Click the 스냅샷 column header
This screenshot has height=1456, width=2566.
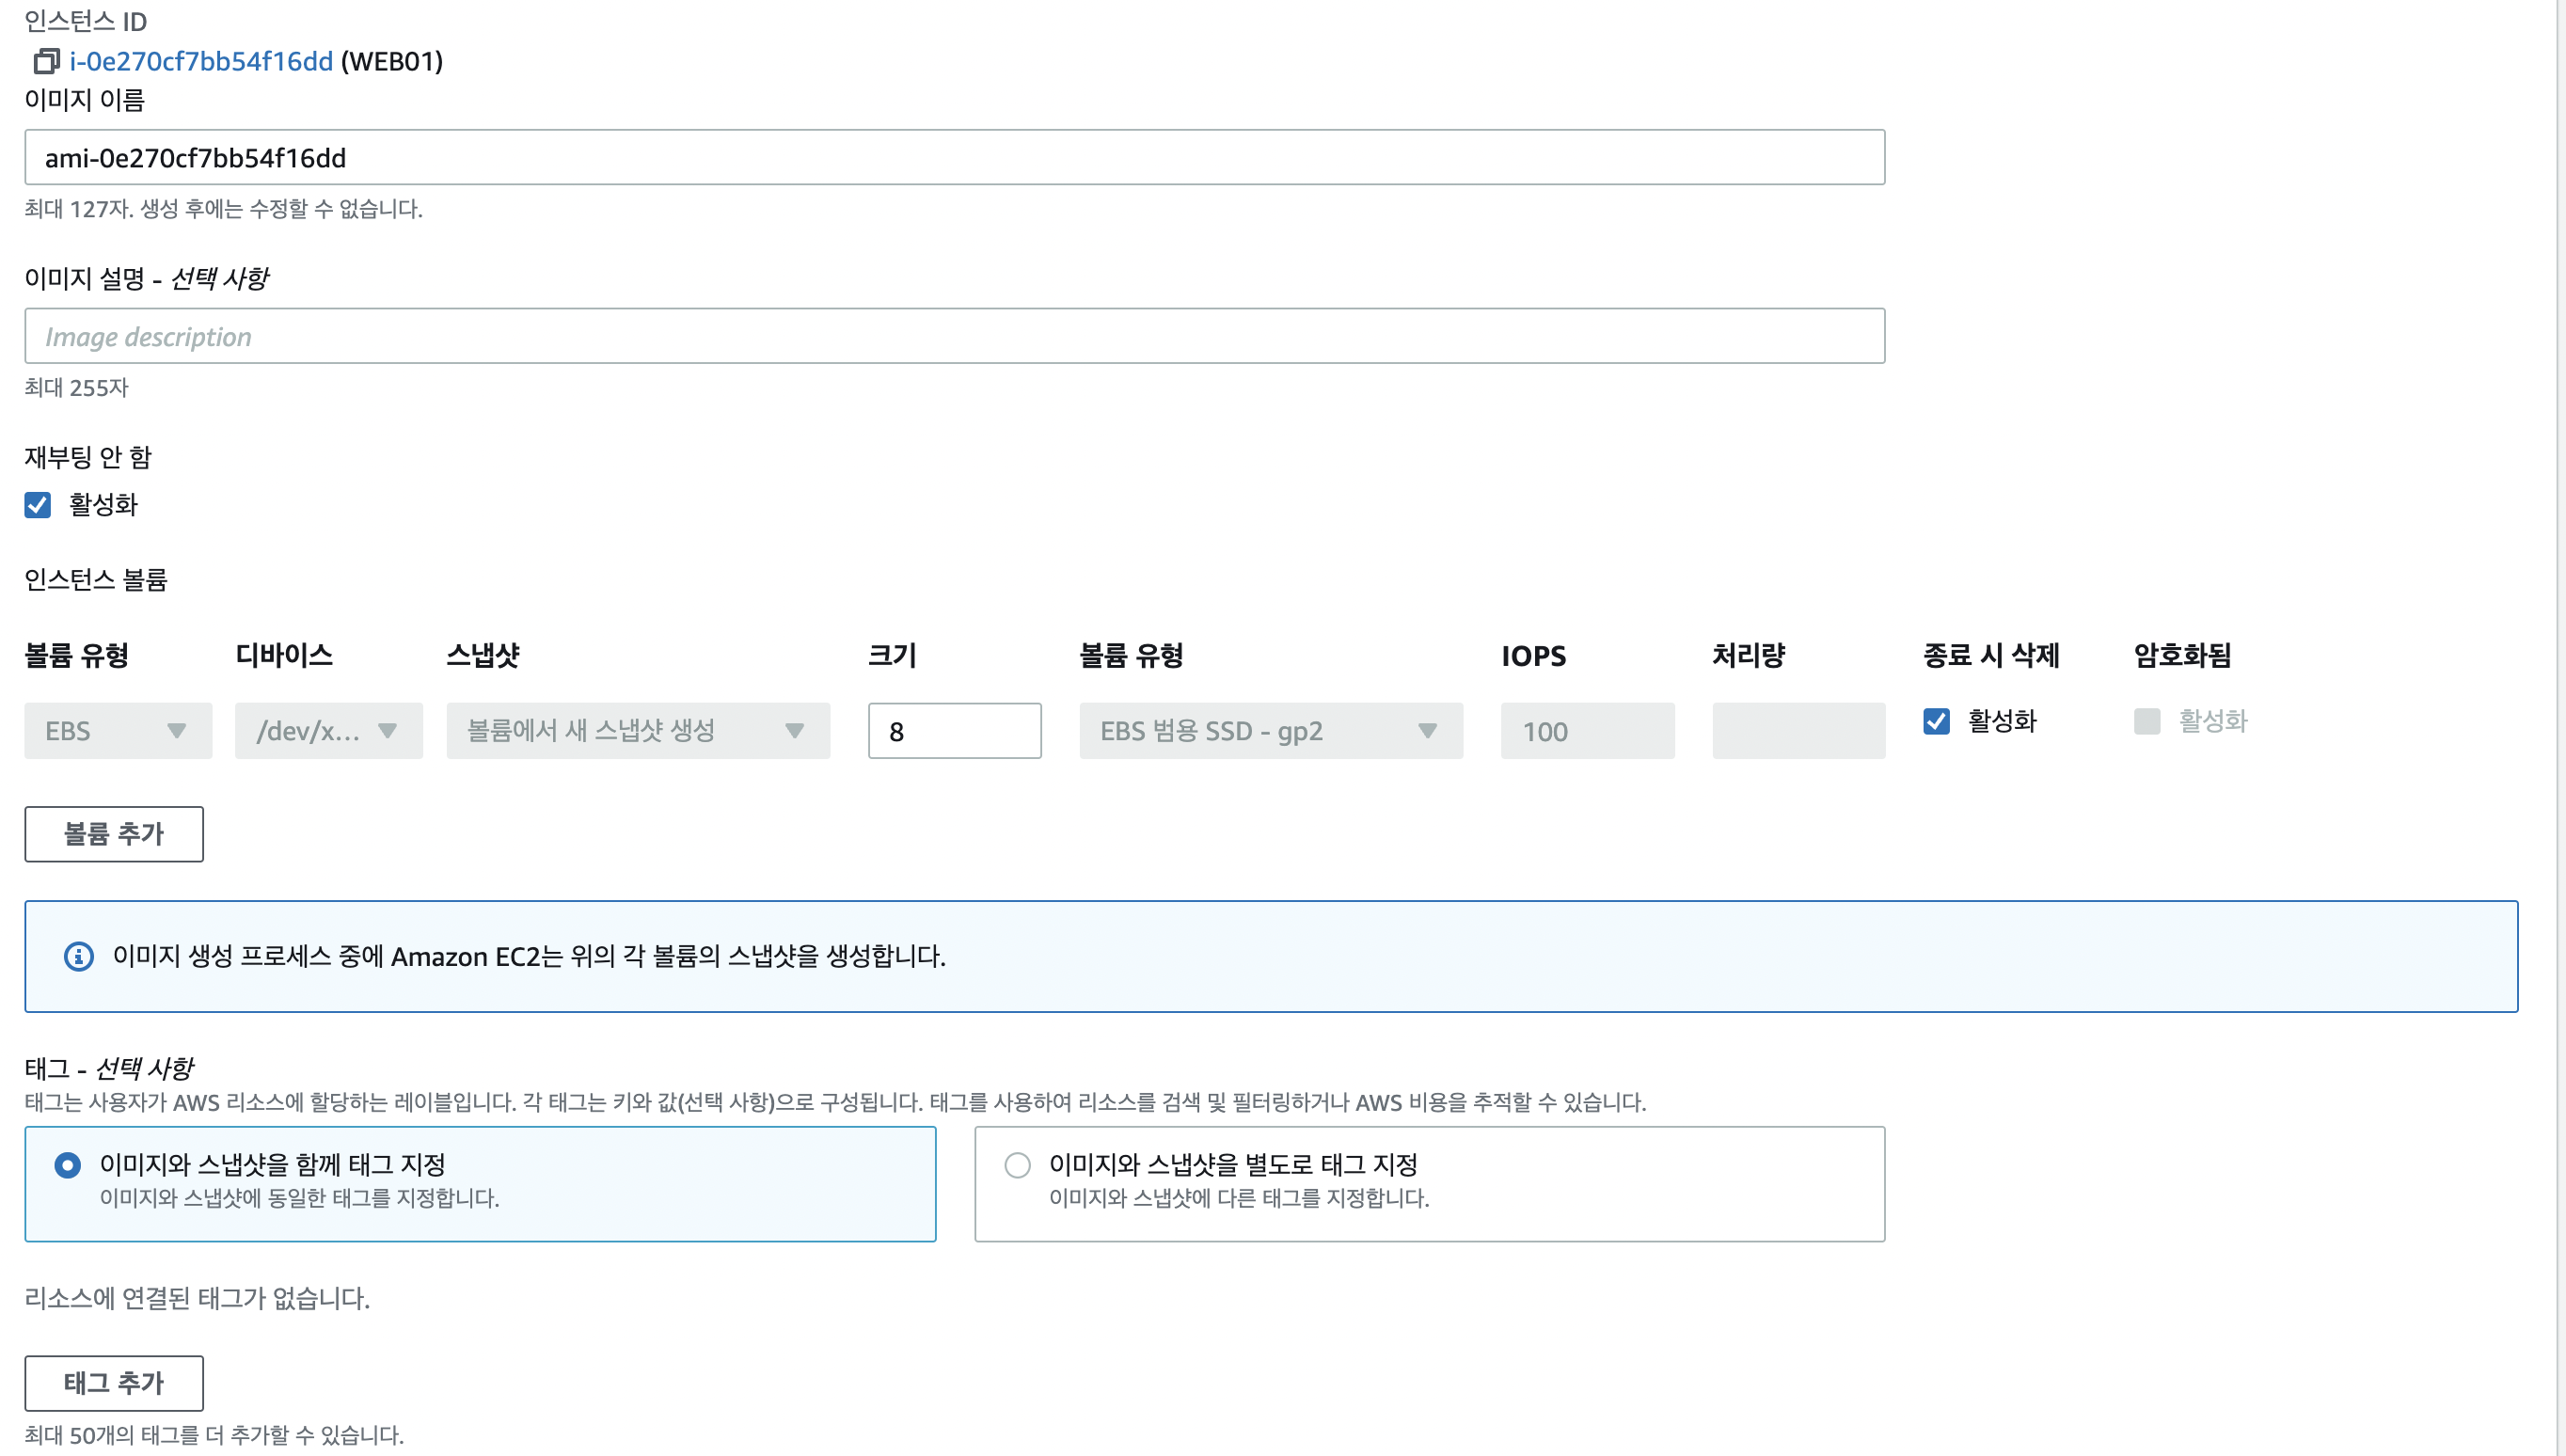tap(482, 655)
